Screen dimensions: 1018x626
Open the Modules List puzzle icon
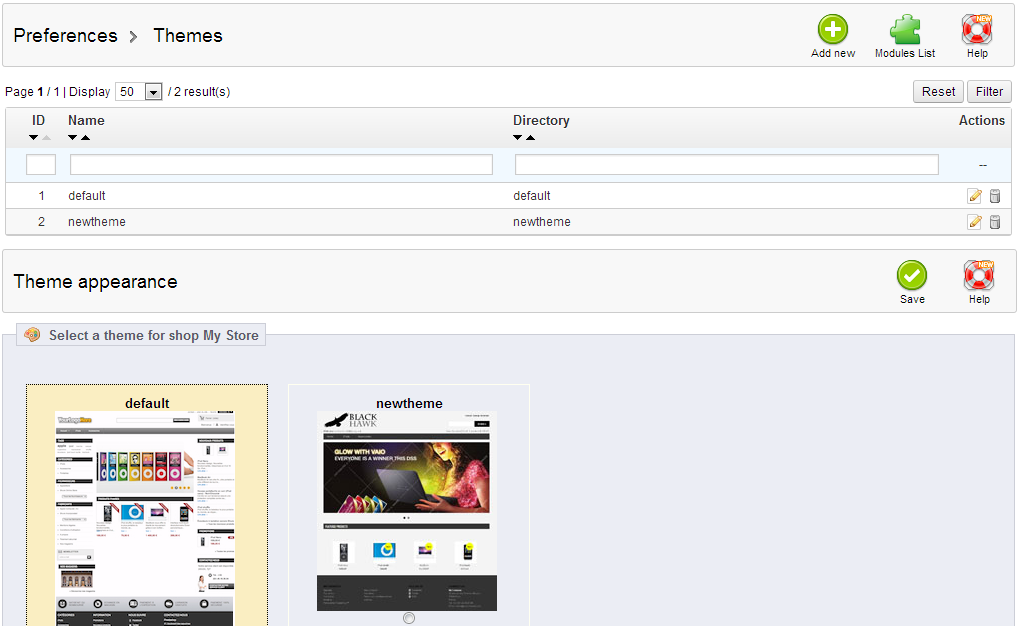(x=904, y=30)
